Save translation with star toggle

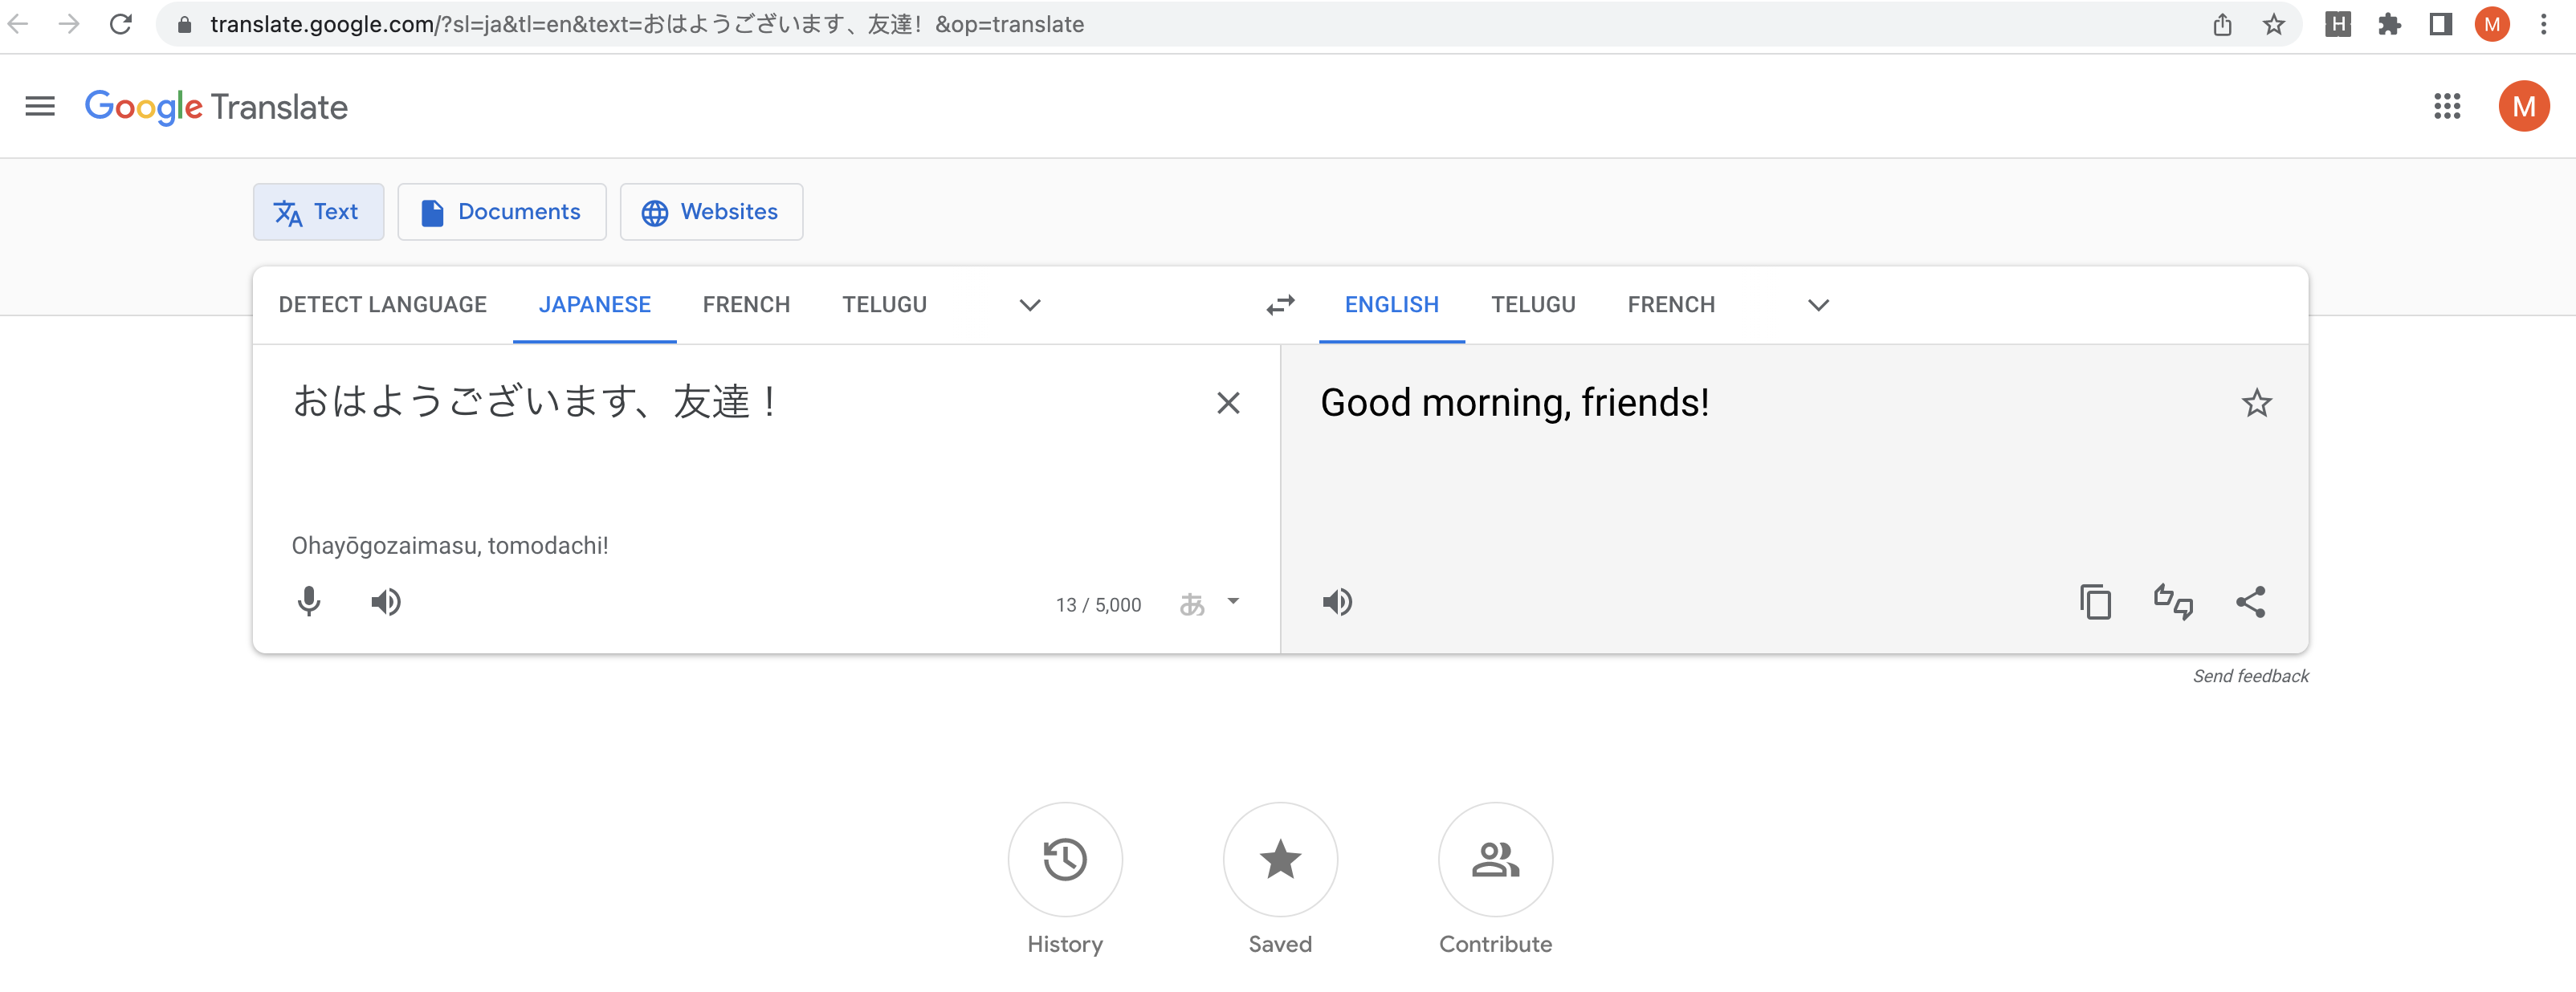click(2256, 403)
